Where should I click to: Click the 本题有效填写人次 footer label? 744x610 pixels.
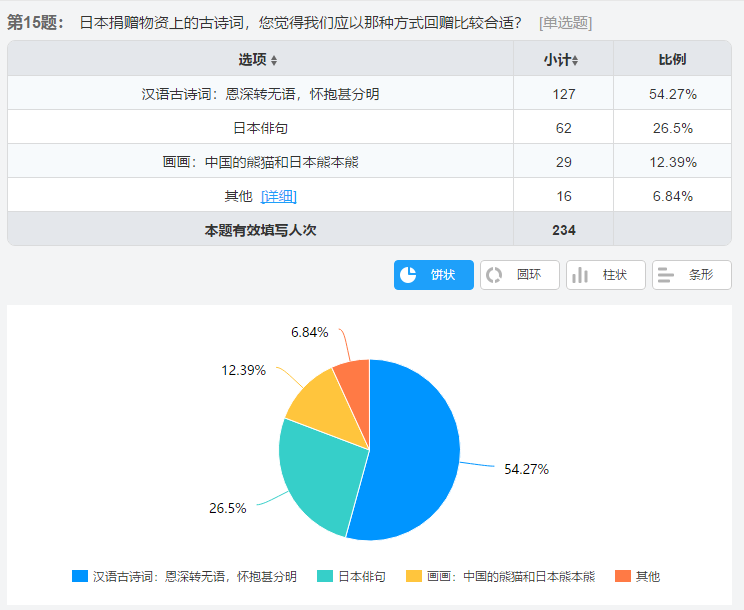coord(260,231)
